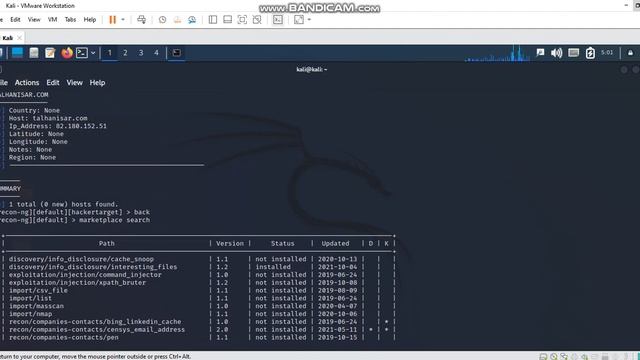Click the import/csv_file path
The width and height of the screenshot is (640, 360).
click(x=38, y=290)
